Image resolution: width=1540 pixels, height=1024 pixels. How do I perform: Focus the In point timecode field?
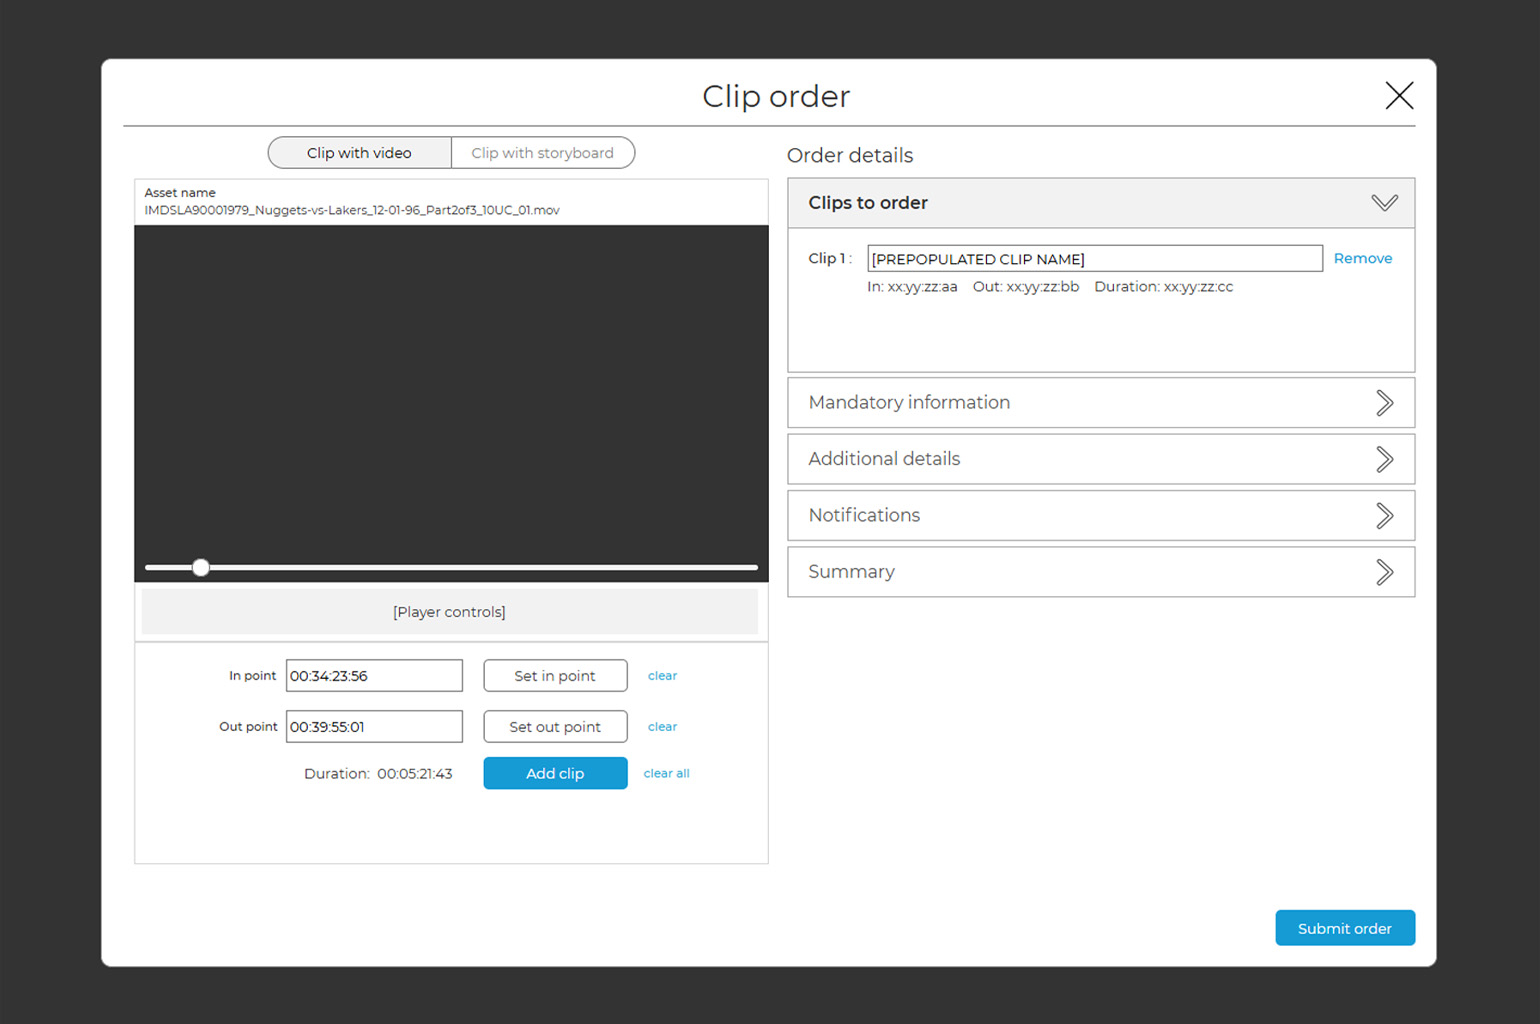point(374,676)
